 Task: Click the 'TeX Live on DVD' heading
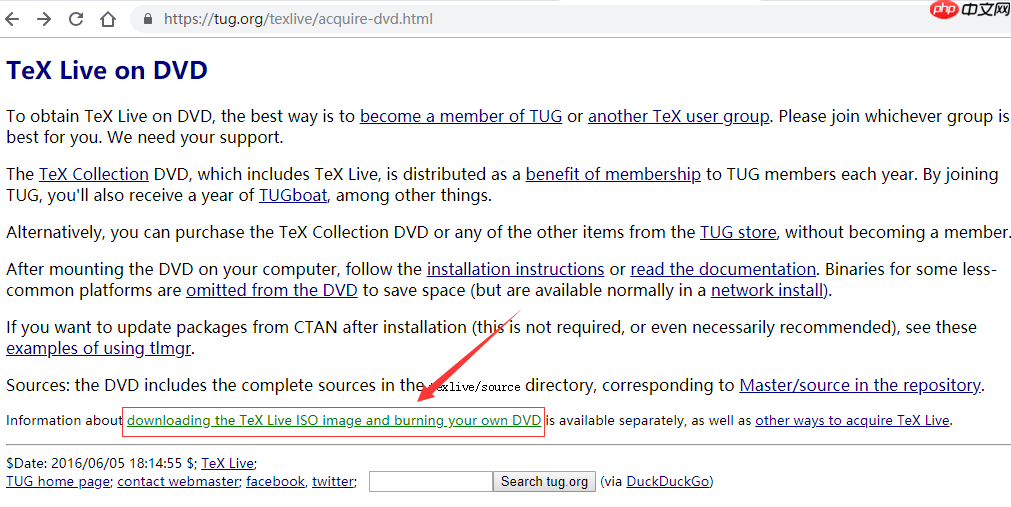pyautogui.click(x=106, y=70)
